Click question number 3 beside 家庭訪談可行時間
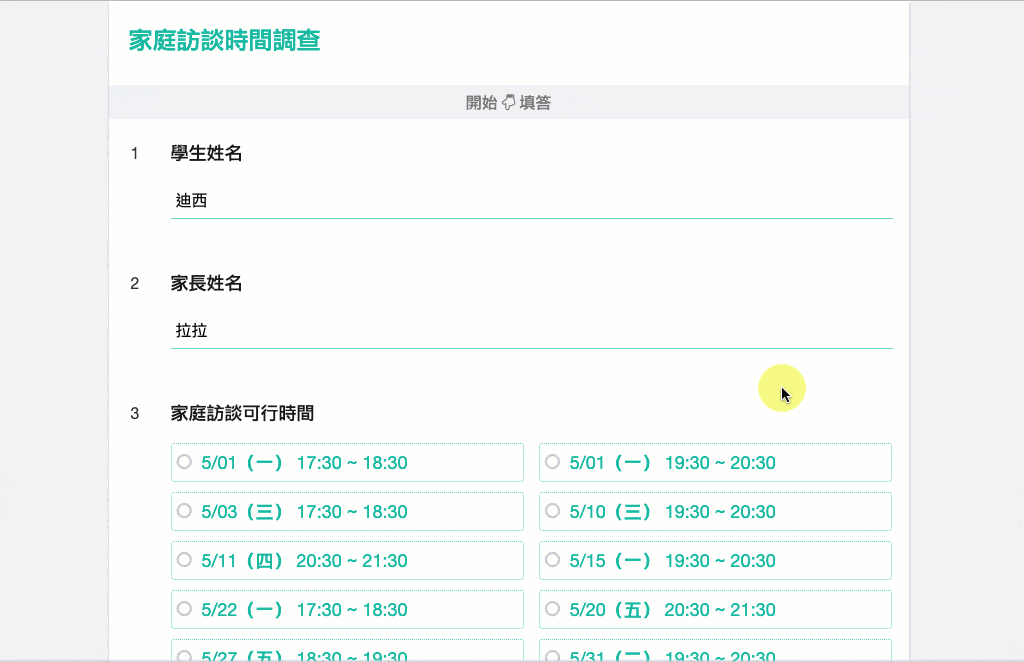The width and height of the screenshot is (1024, 662). click(135, 413)
